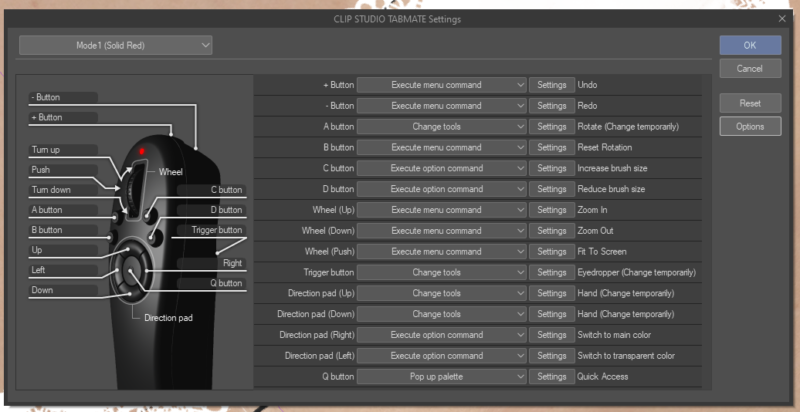
Task: Open action dropdown for Wheel (Up)
Action: click(441, 210)
